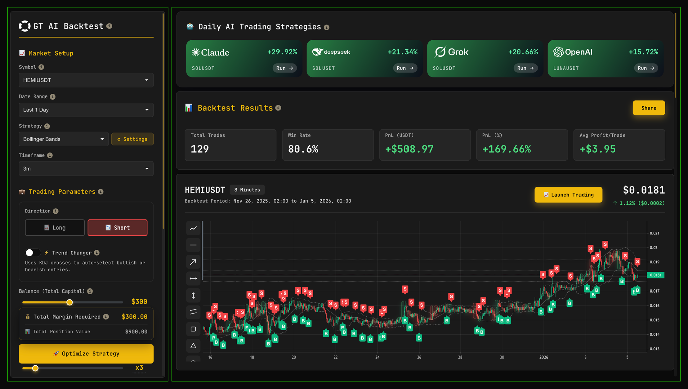Toggle the Trend Changer switch
Image resolution: width=688 pixels, height=389 pixels.
32,253
